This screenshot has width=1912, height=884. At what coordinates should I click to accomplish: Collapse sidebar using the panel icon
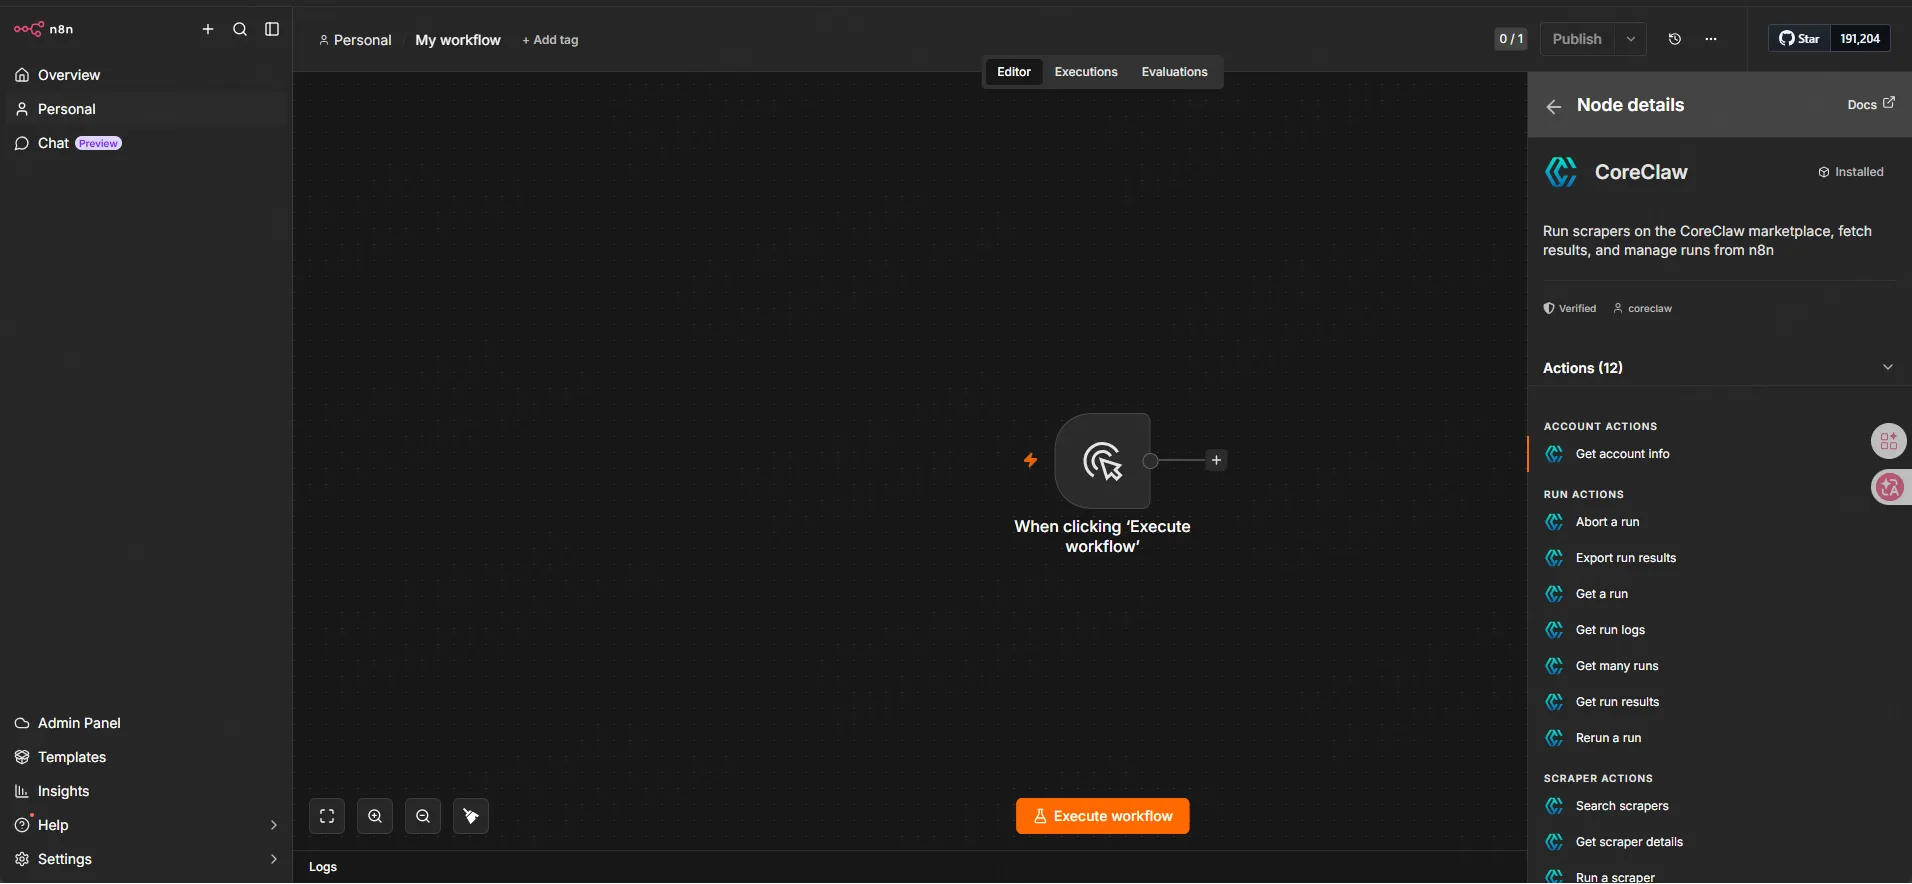(272, 29)
